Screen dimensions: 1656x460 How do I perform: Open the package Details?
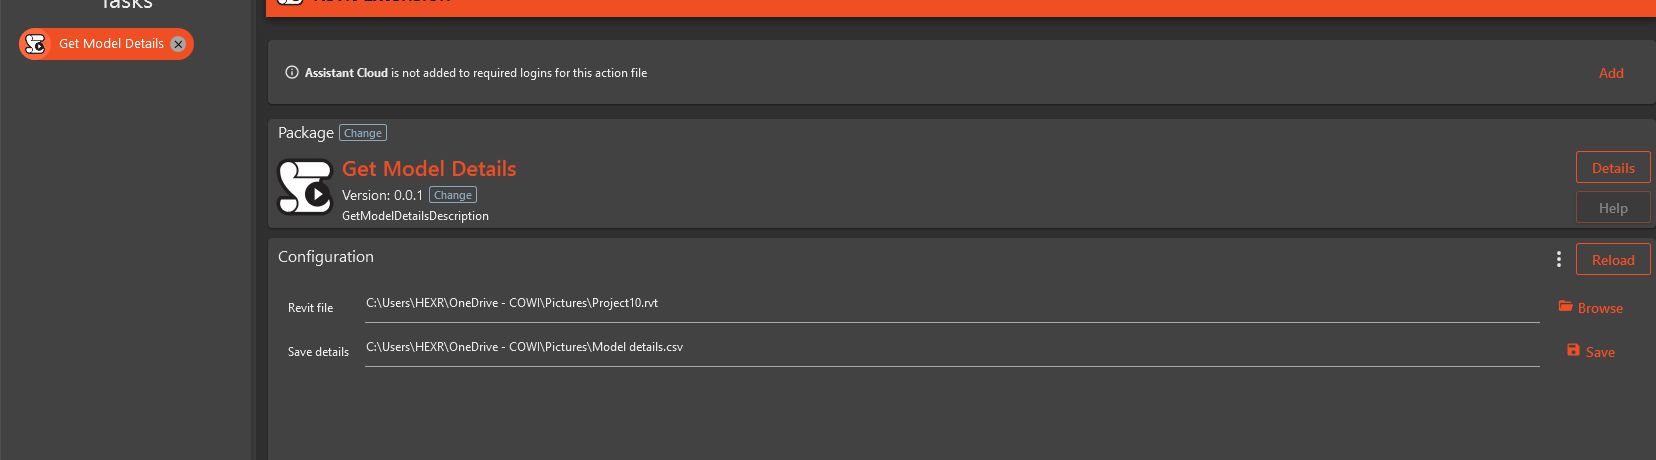coord(1612,168)
